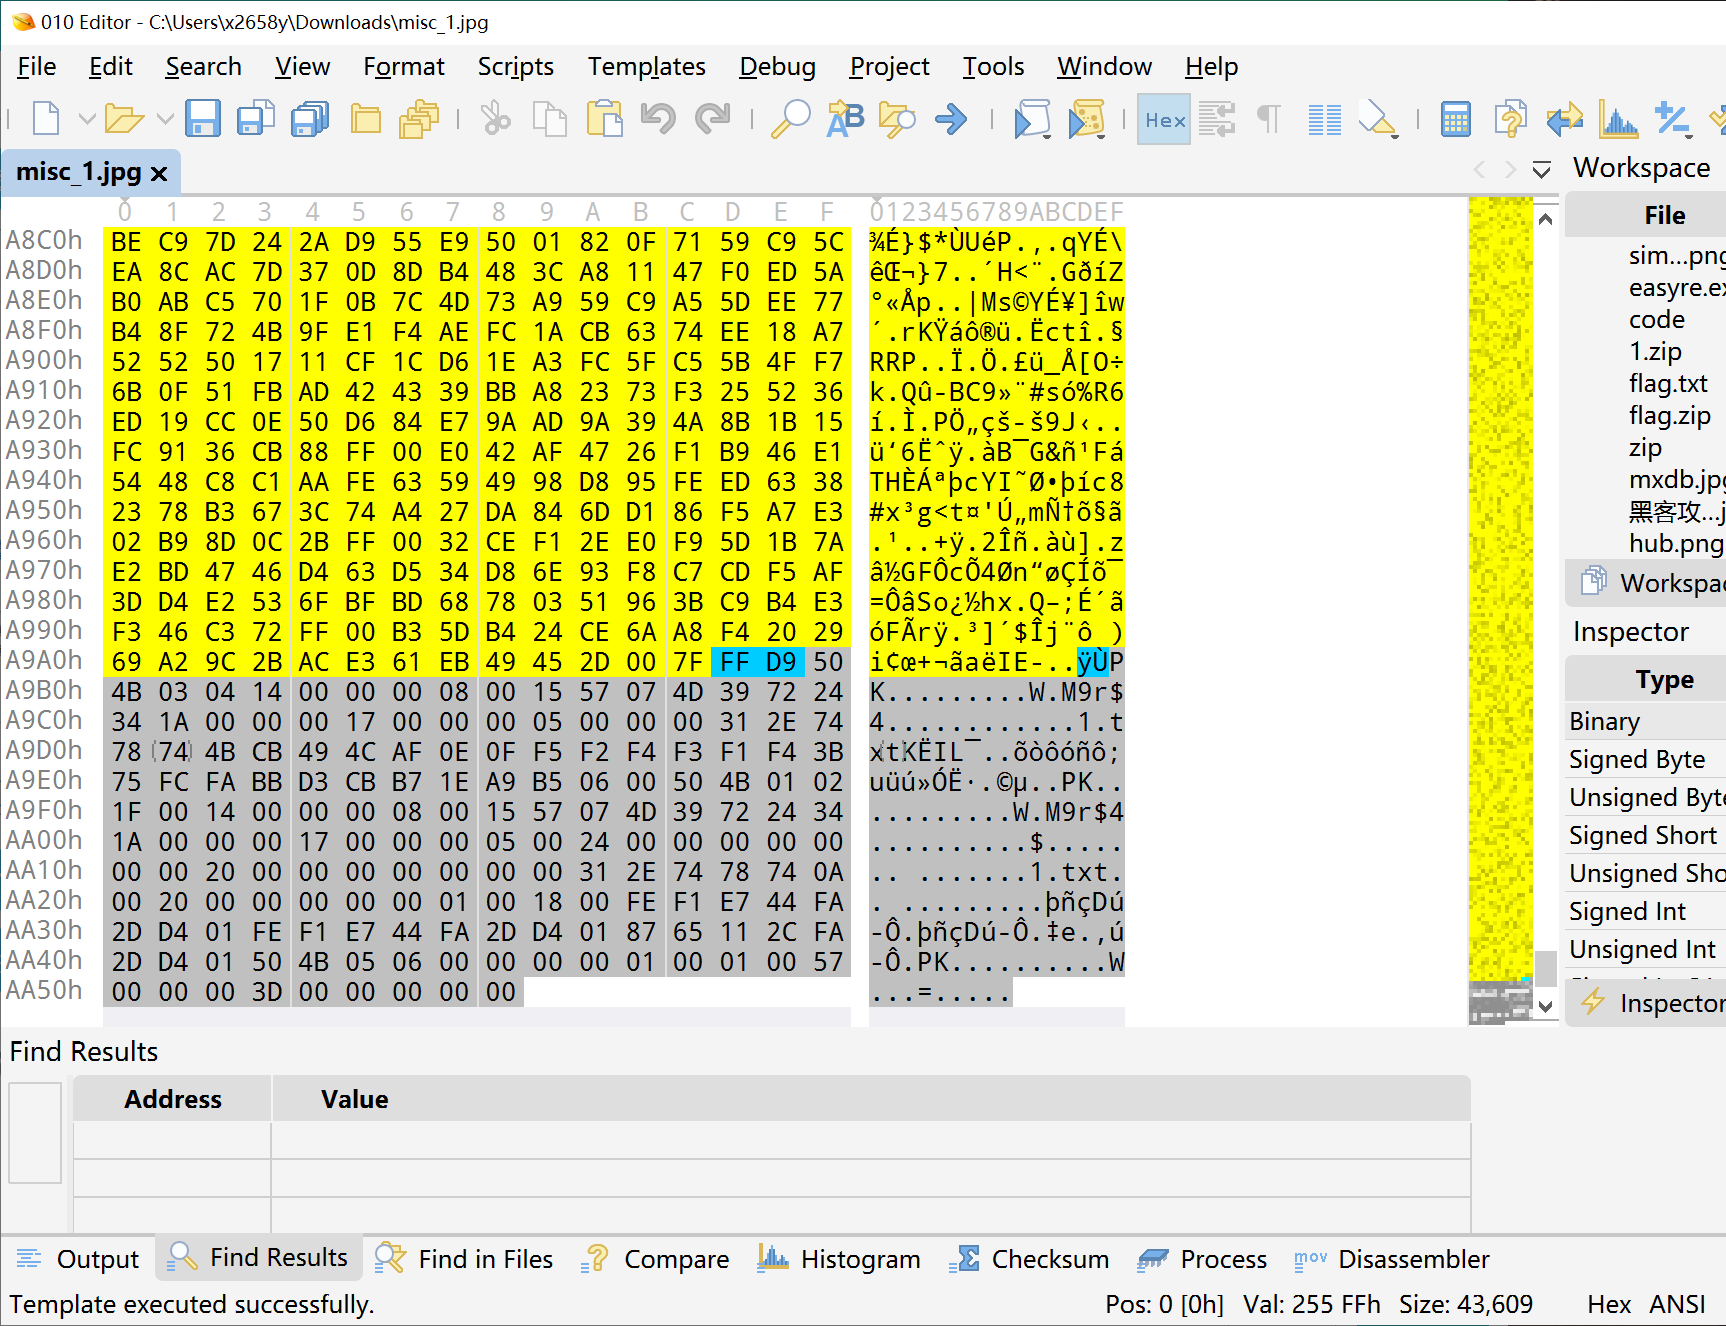This screenshot has width=1726, height=1326.
Task: Click the Value column header
Action: 870,1099
